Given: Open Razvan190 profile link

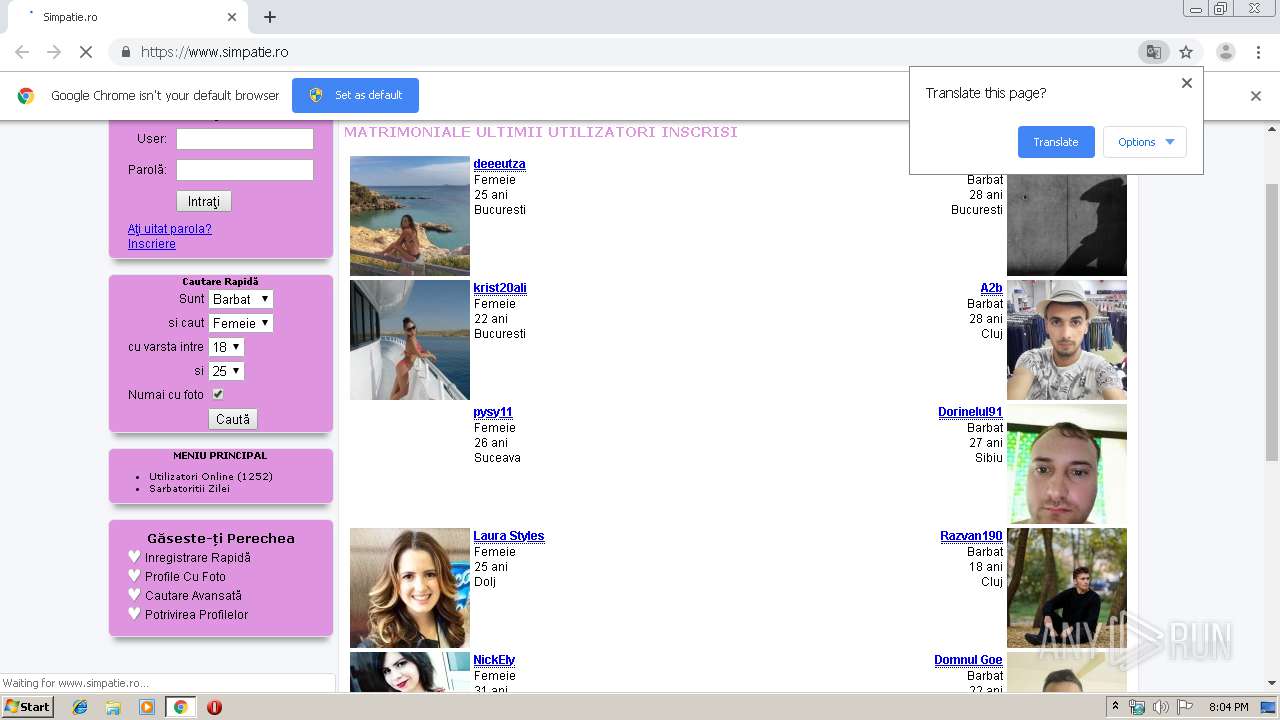Looking at the screenshot, I should (971, 536).
